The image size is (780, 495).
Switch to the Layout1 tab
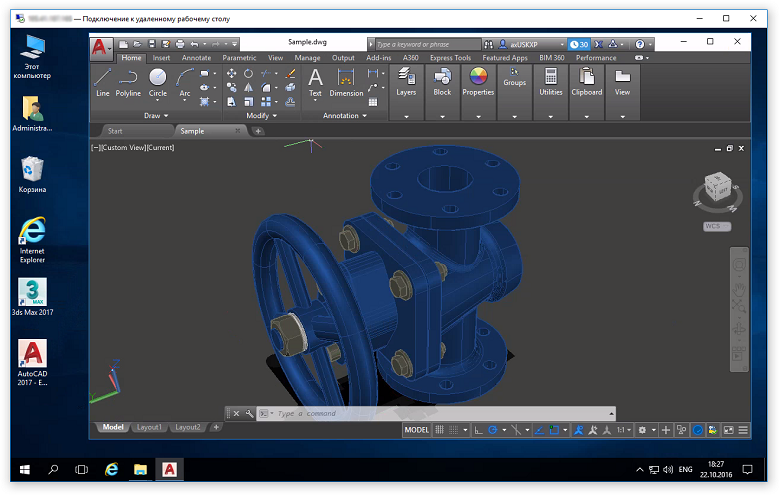coord(149,427)
